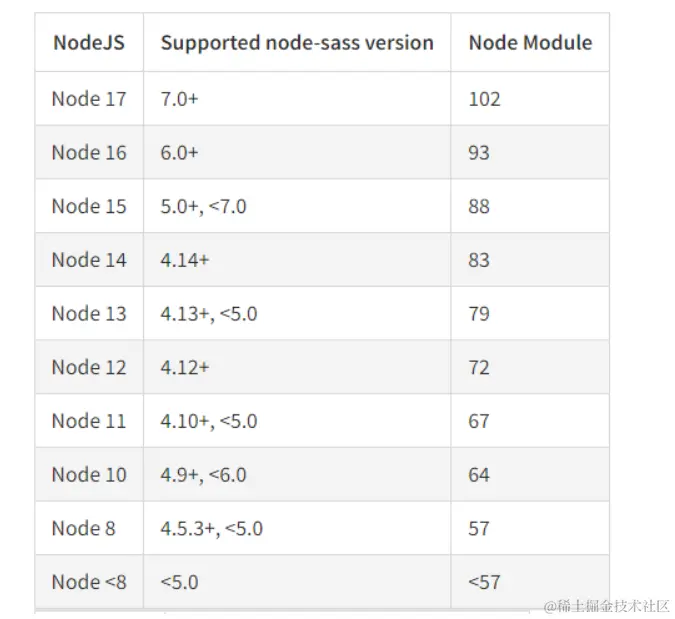The height and width of the screenshot is (619, 675).
Task: Click module value 93
Action: 479,153
